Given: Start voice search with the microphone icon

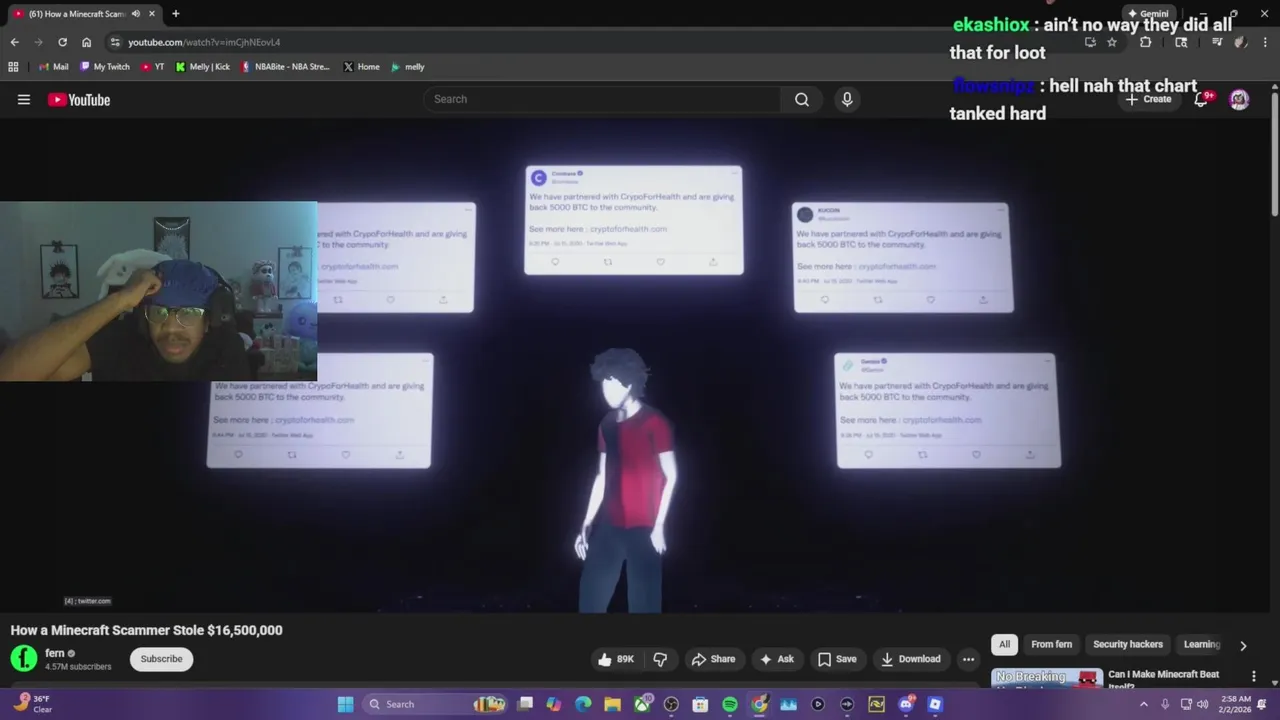Looking at the screenshot, I should pyautogui.click(x=847, y=99).
